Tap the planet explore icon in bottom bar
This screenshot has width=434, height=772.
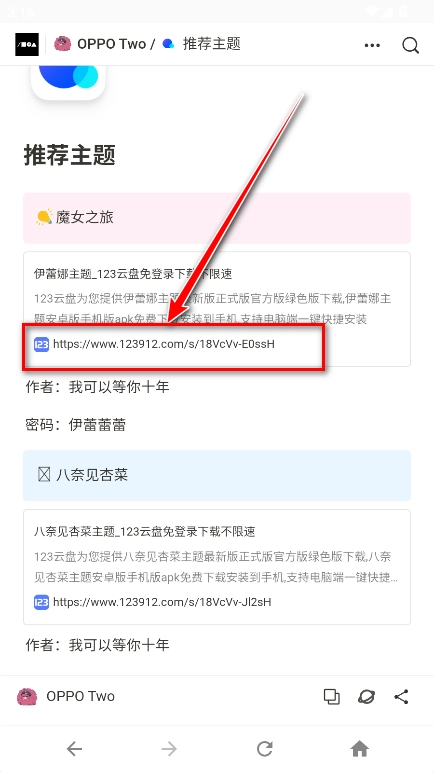click(x=367, y=696)
